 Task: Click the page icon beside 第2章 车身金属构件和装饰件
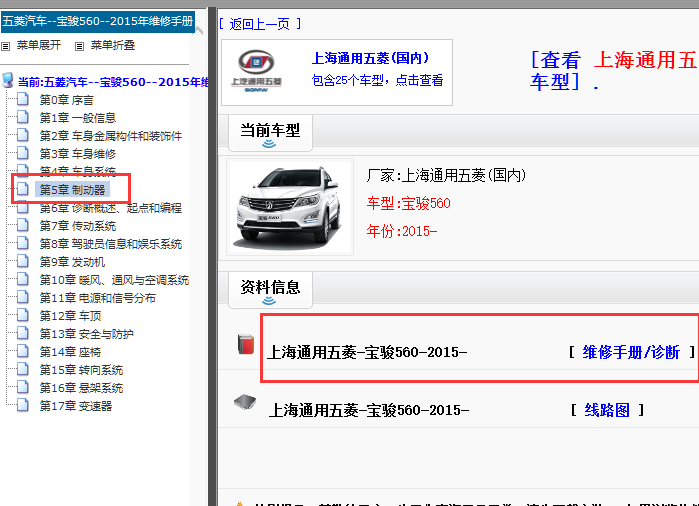point(23,135)
